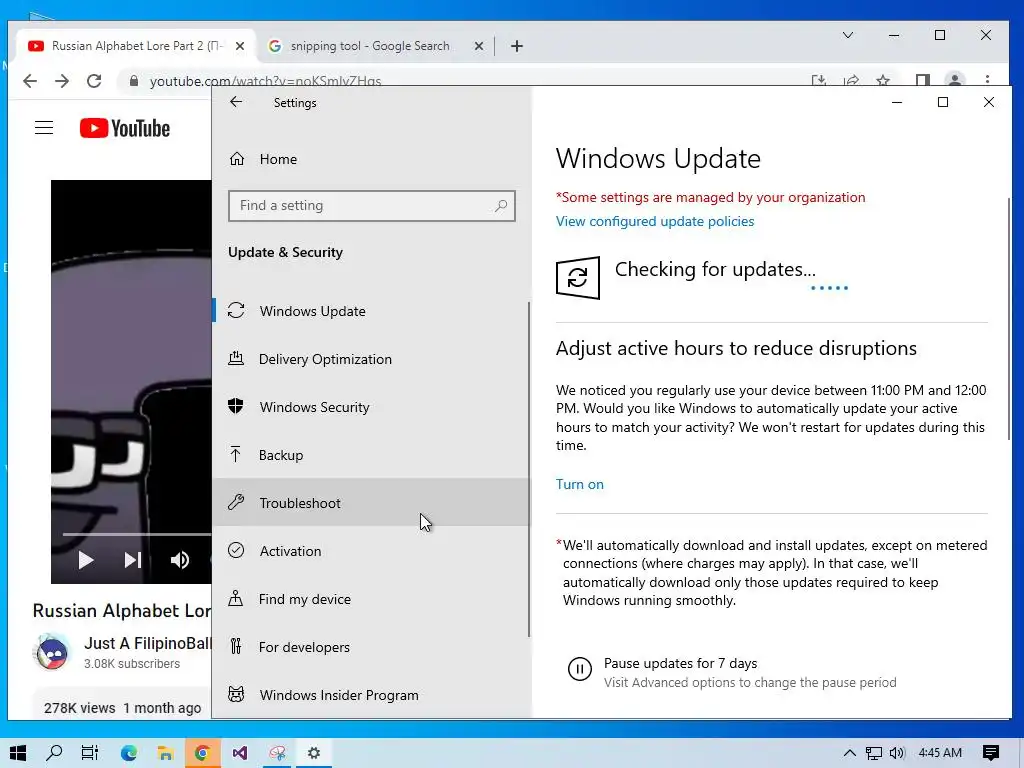Click View configured update policies link
The image size is (1024, 768).
(x=654, y=221)
